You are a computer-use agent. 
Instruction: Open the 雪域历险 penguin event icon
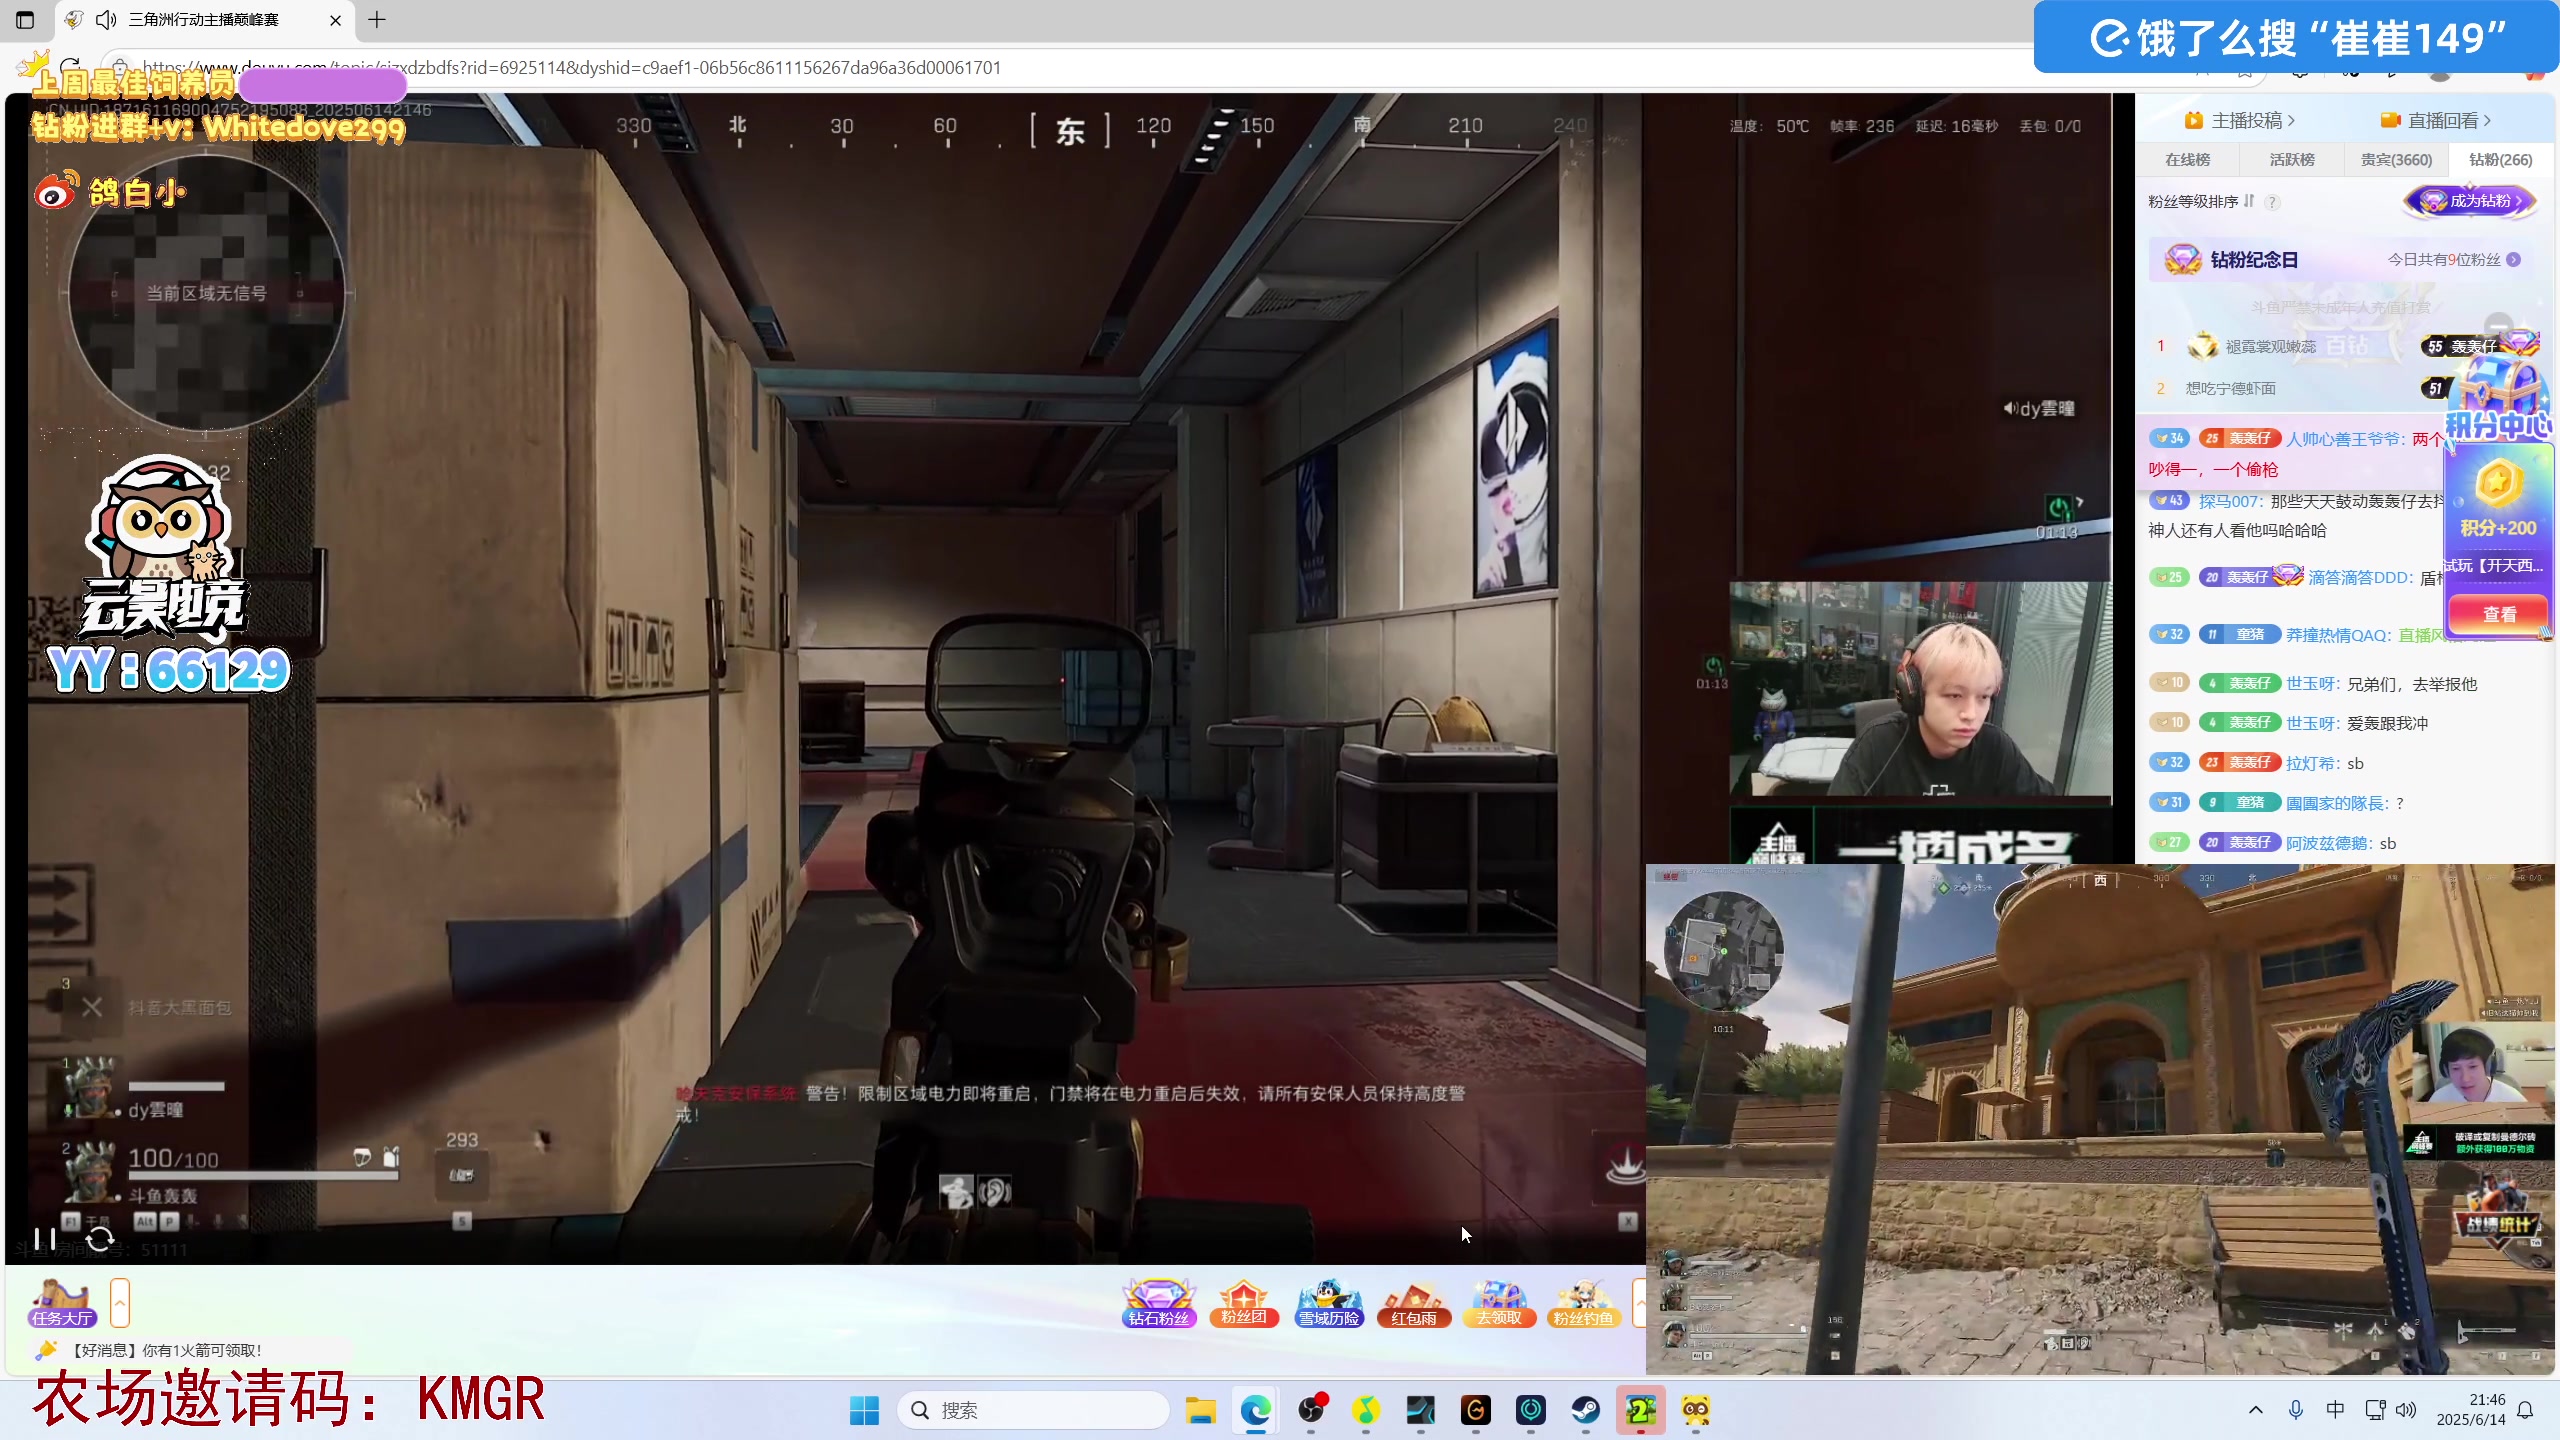pos(1329,1303)
